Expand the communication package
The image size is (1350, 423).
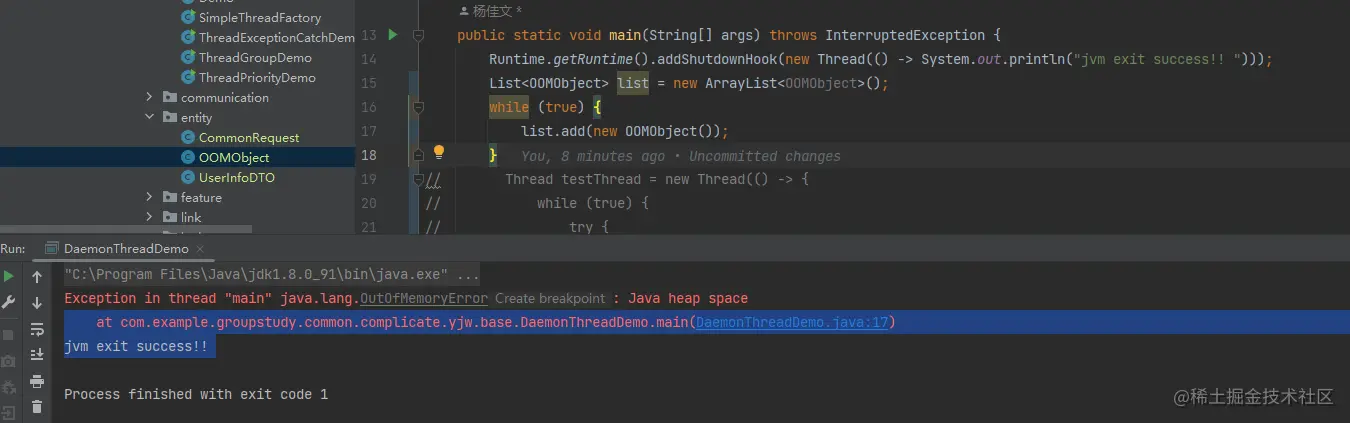149,97
